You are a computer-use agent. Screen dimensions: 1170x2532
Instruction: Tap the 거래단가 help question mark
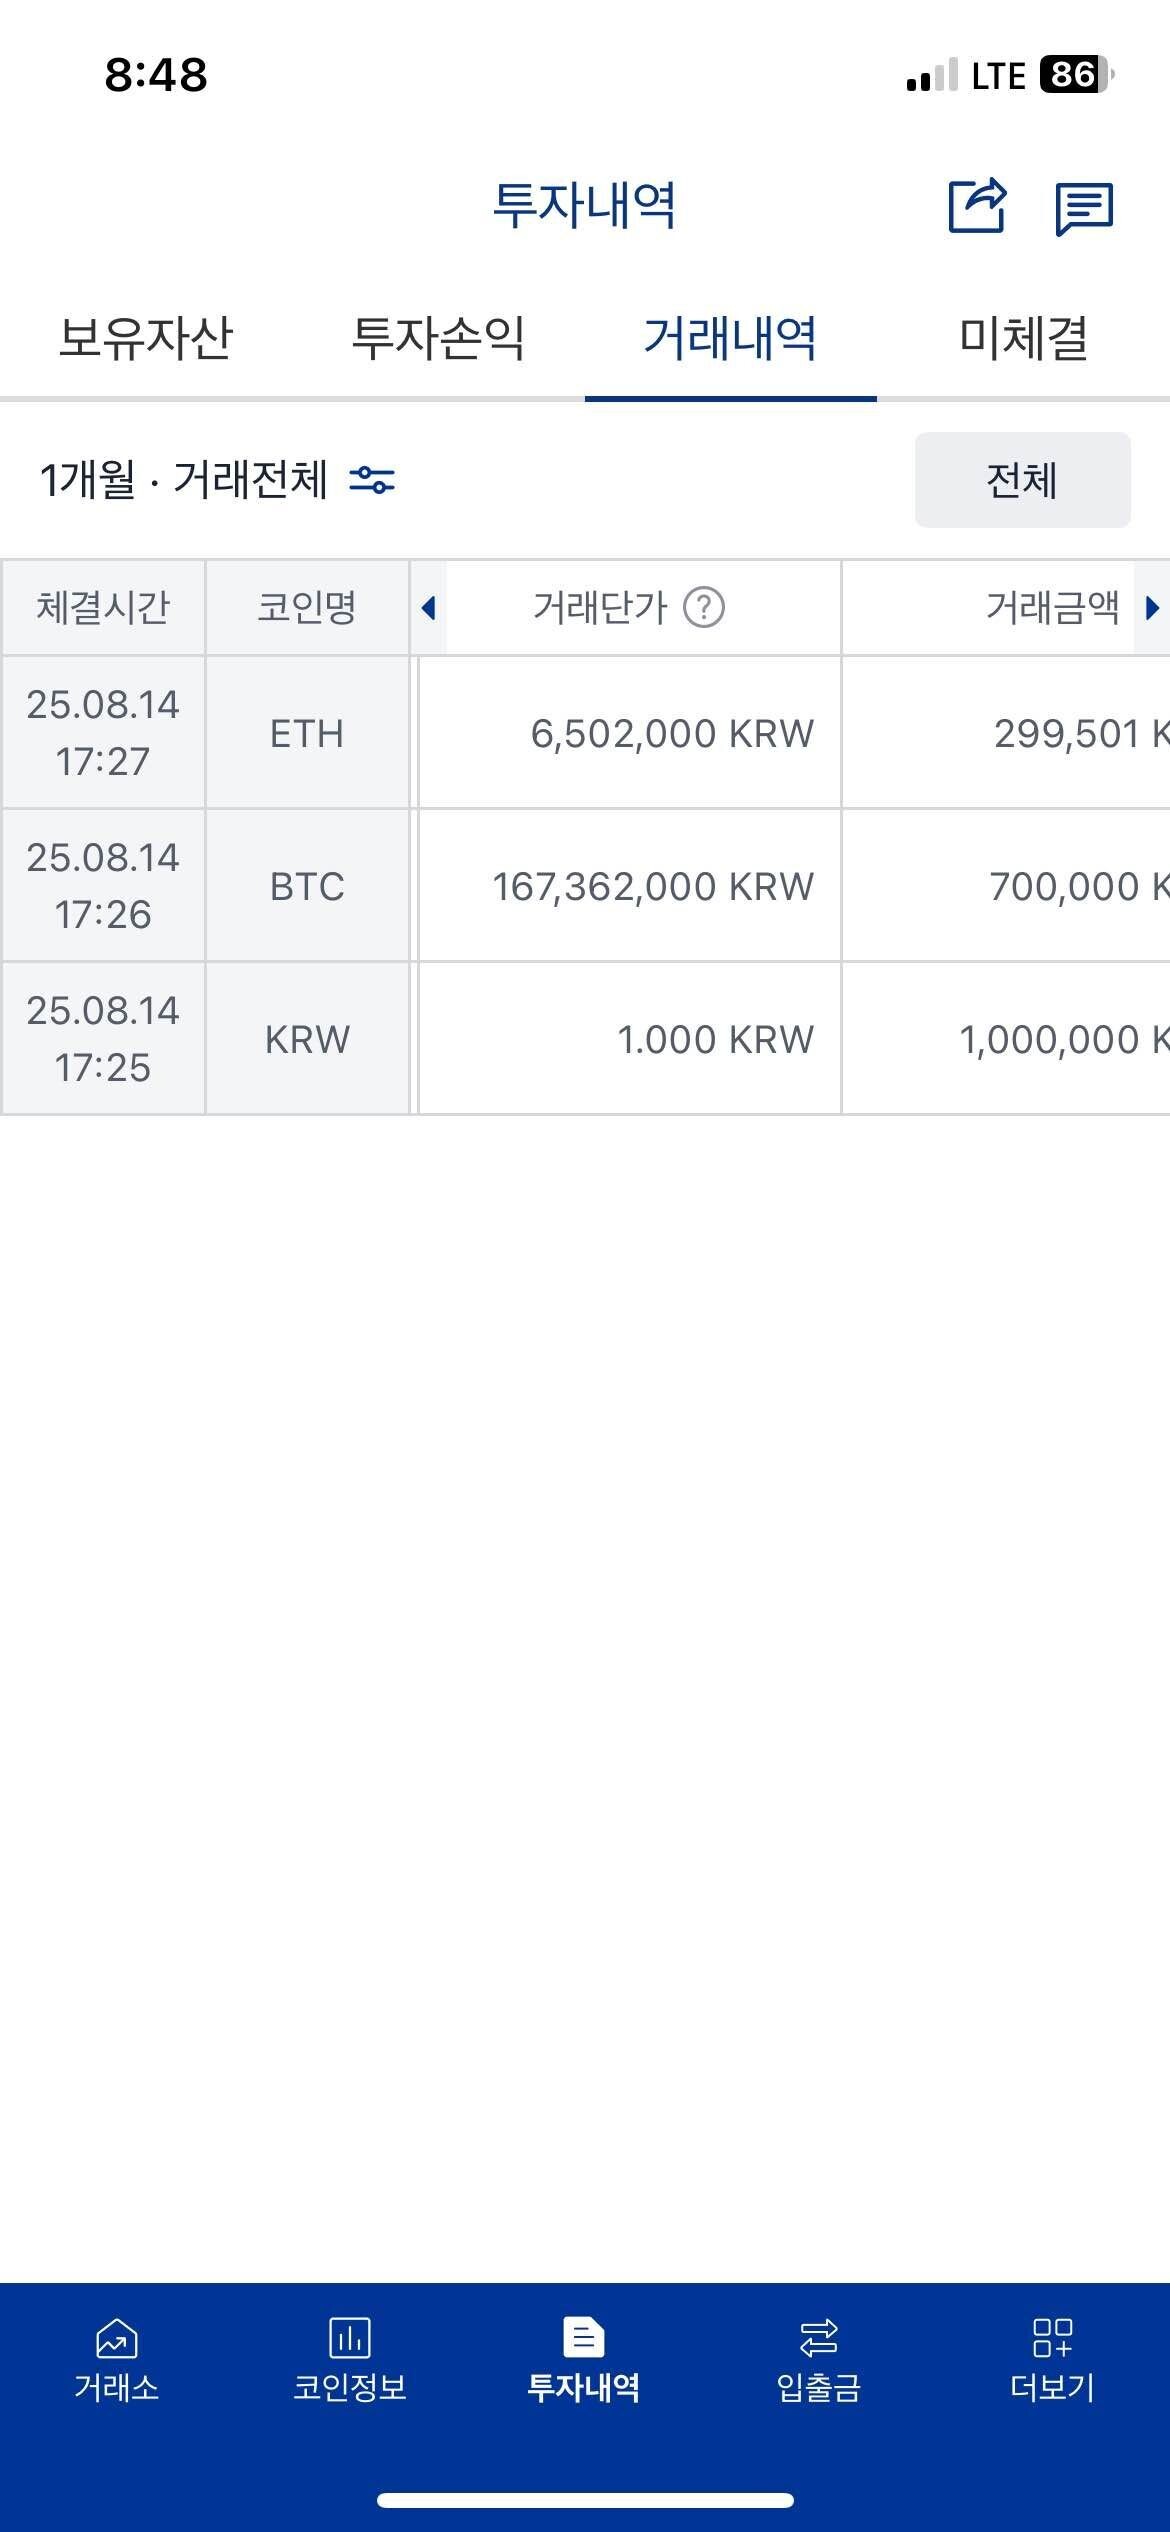tap(704, 607)
